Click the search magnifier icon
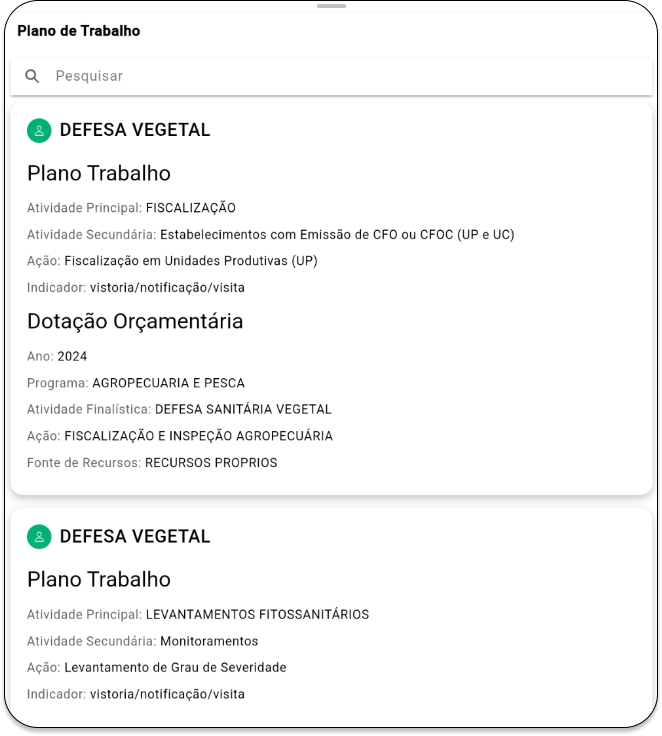The width and height of the screenshot is (662, 736). click(x=32, y=76)
